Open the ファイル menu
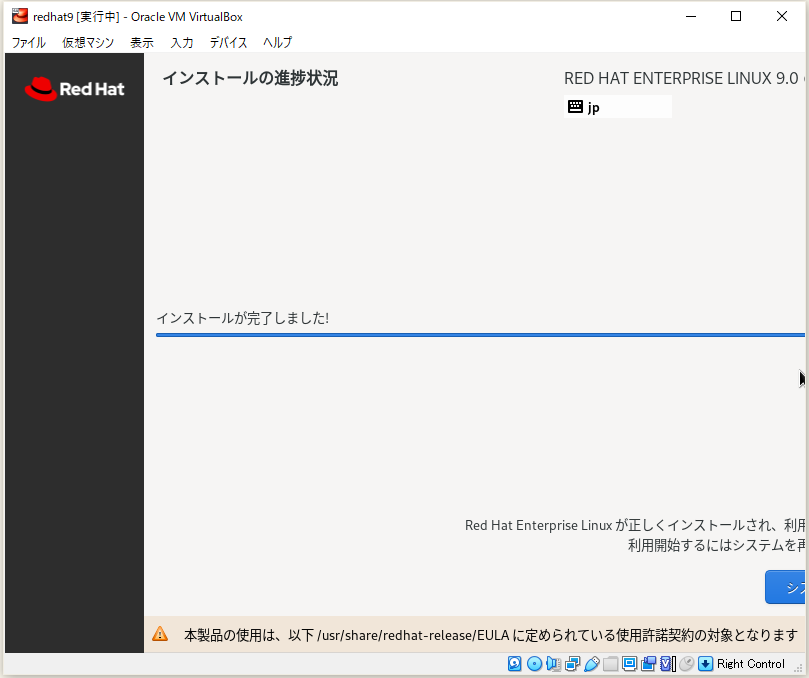Screen dimensions: 809x678 (28, 42)
